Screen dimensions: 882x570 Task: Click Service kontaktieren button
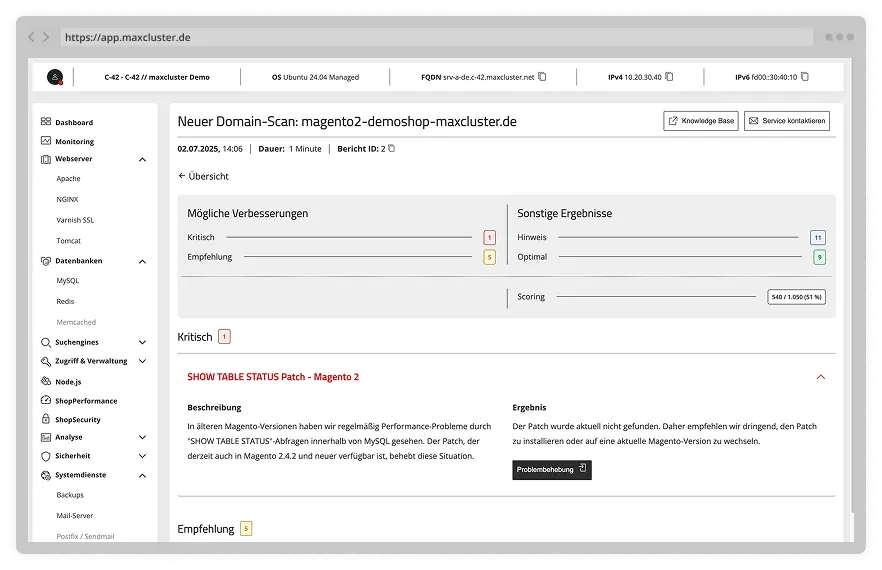(x=787, y=121)
